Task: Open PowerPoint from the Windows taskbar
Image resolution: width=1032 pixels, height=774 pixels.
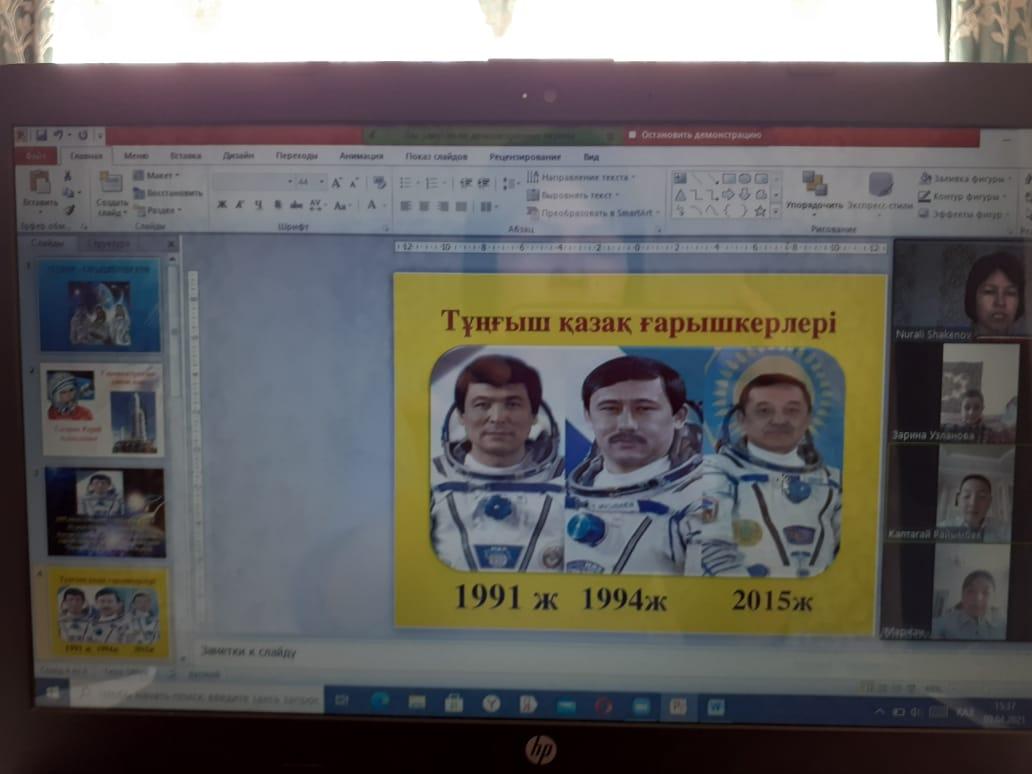Action: [677, 705]
